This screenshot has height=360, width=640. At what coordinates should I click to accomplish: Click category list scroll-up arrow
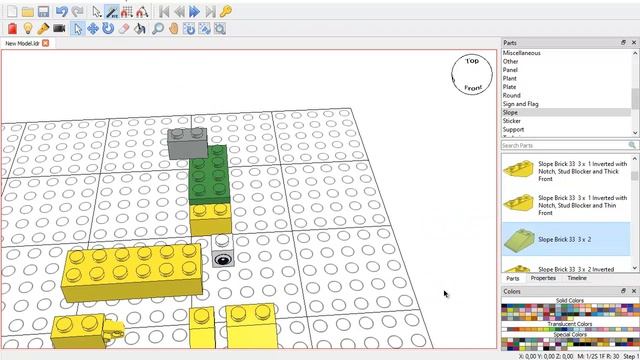coord(635,53)
